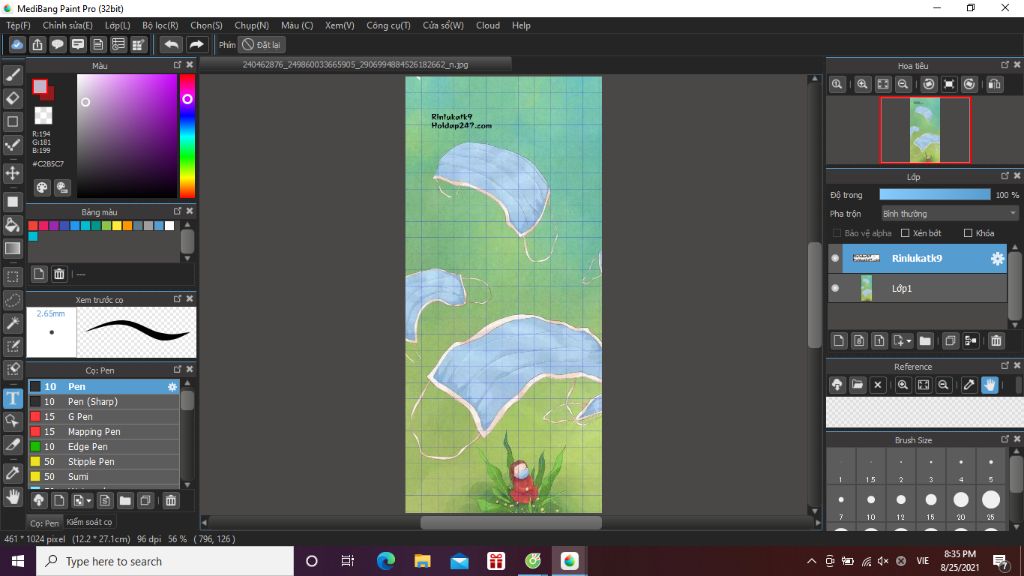1024x576 pixels.
Task: Select the Lasso selection tool
Action: (x=12, y=300)
